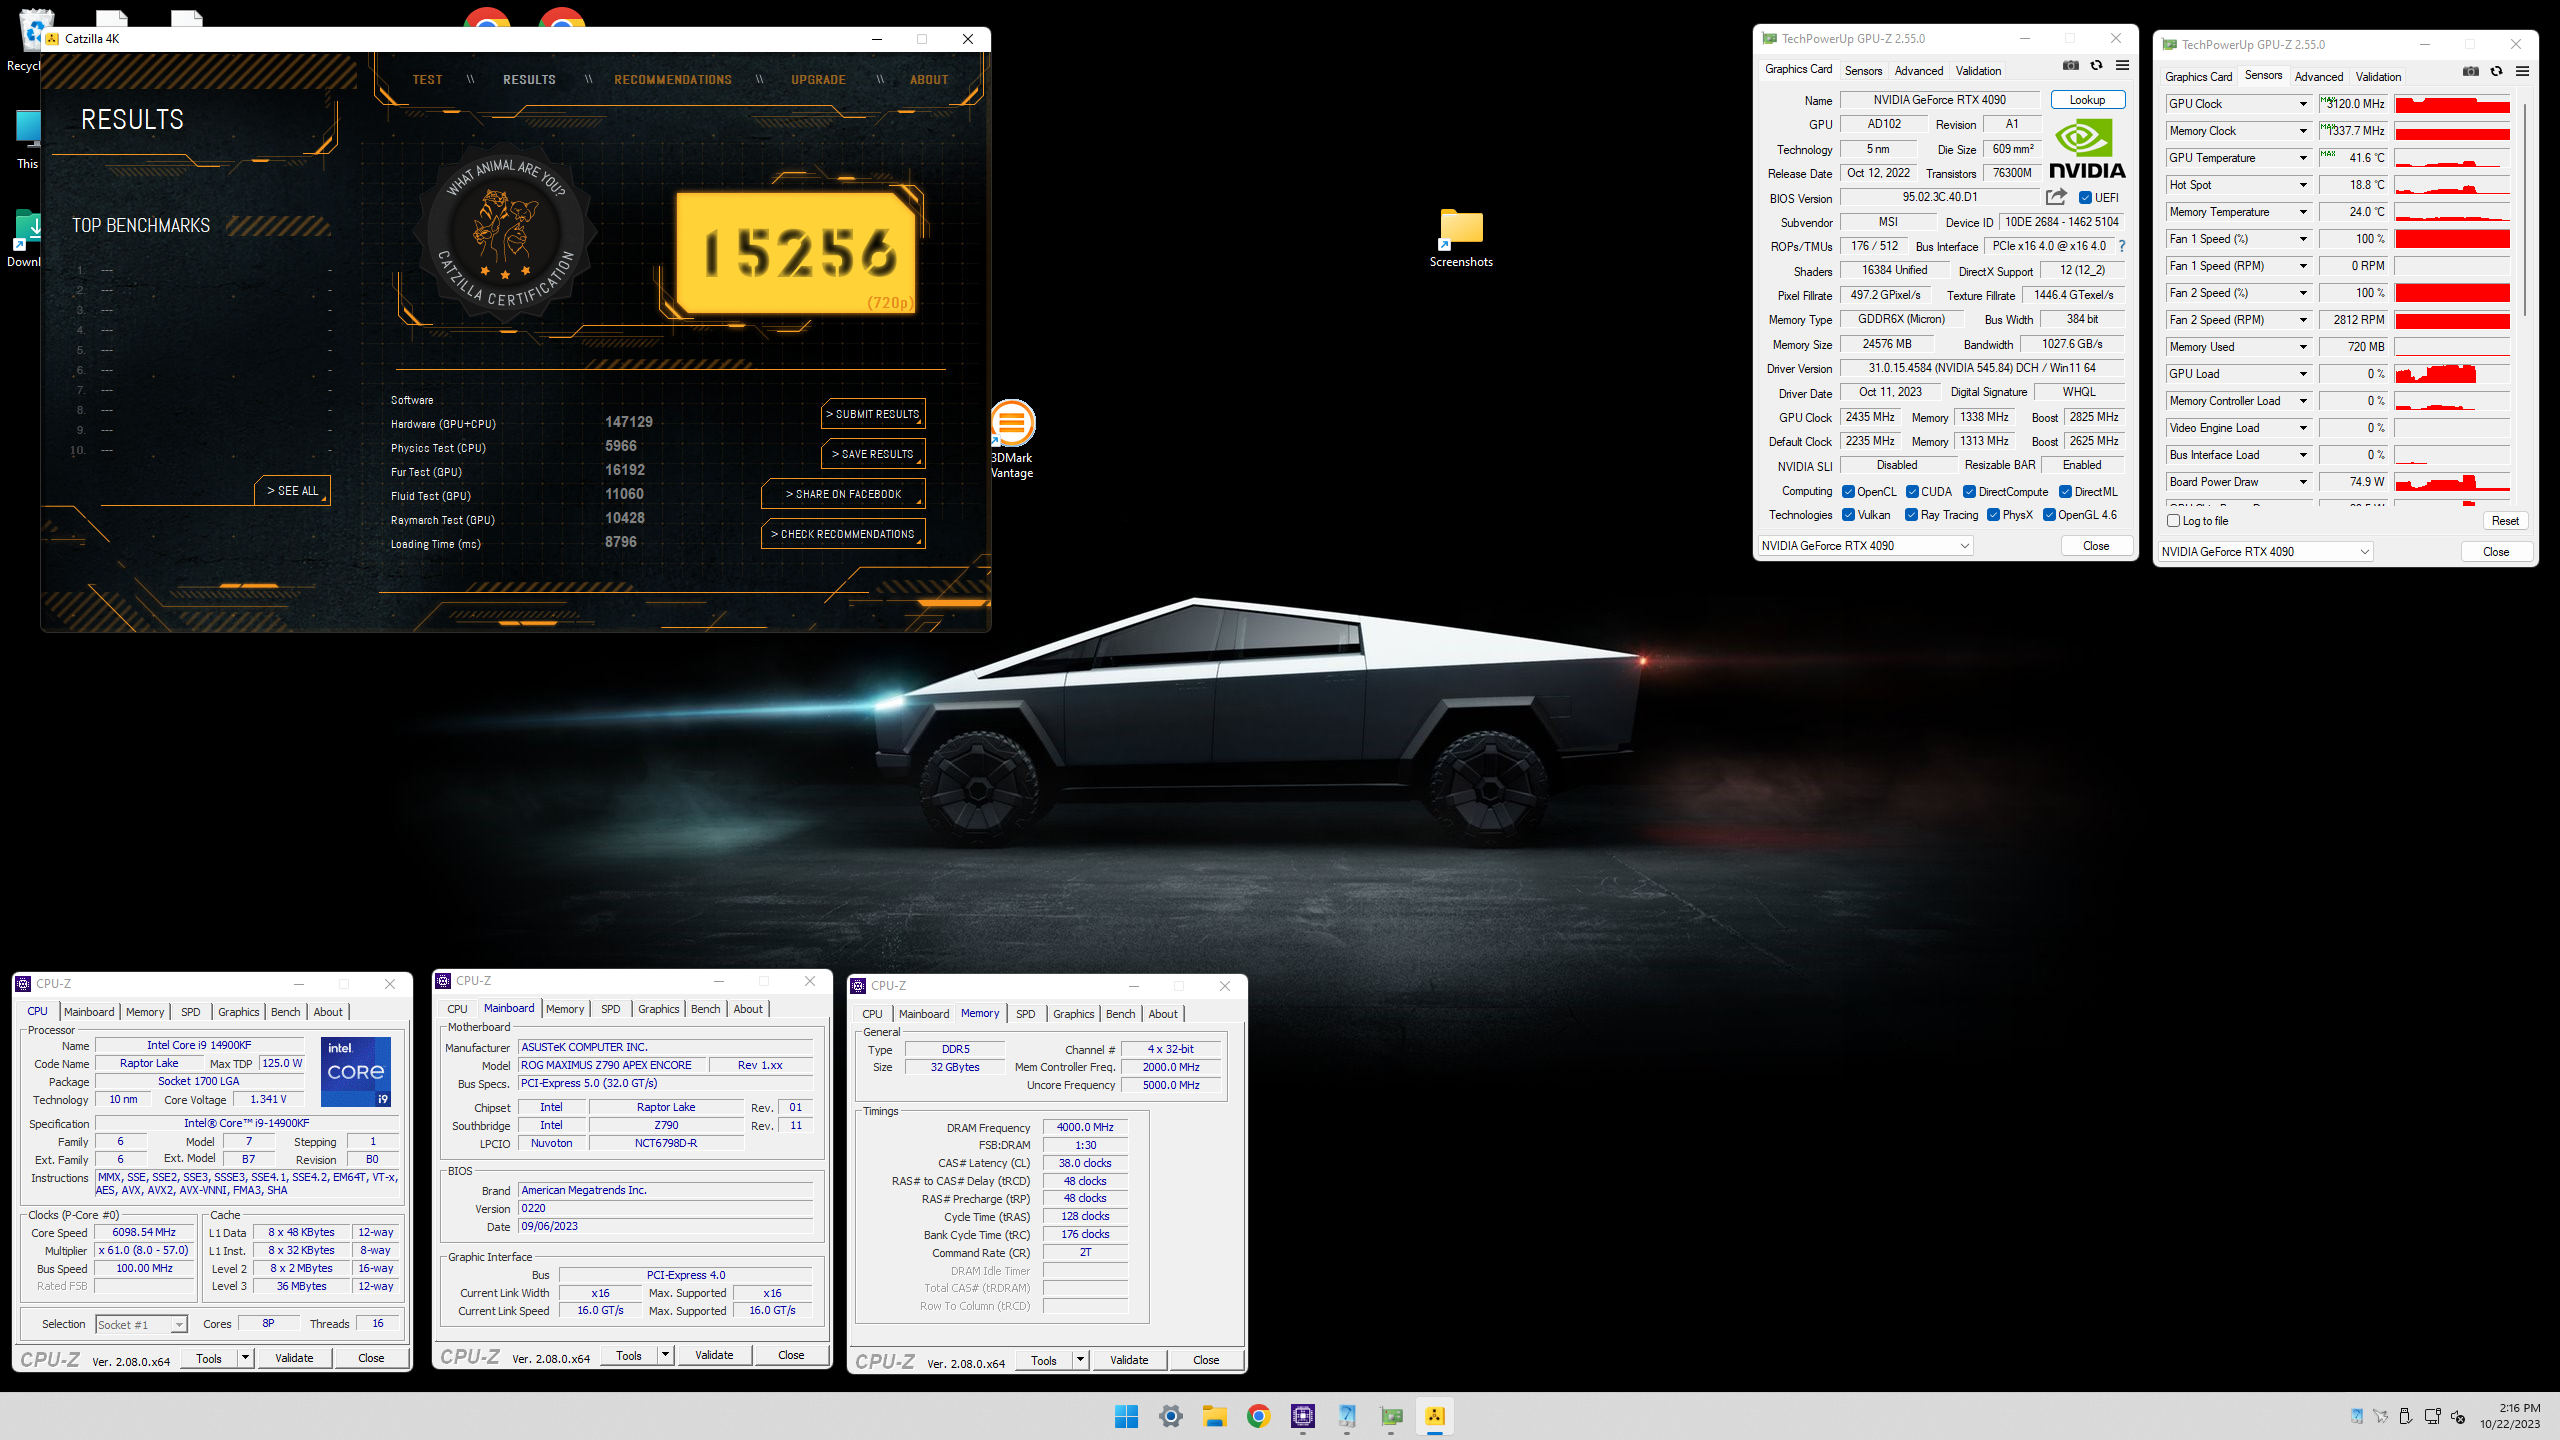This screenshot has height=1440, width=2560.
Task: Click the Intel Core i9 logo in CPU-Z
Action: click(x=355, y=1071)
